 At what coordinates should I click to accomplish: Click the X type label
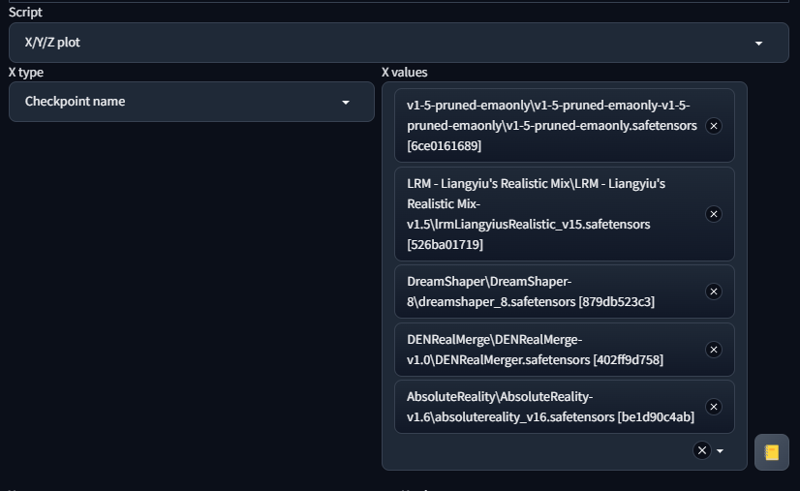coord(26,72)
